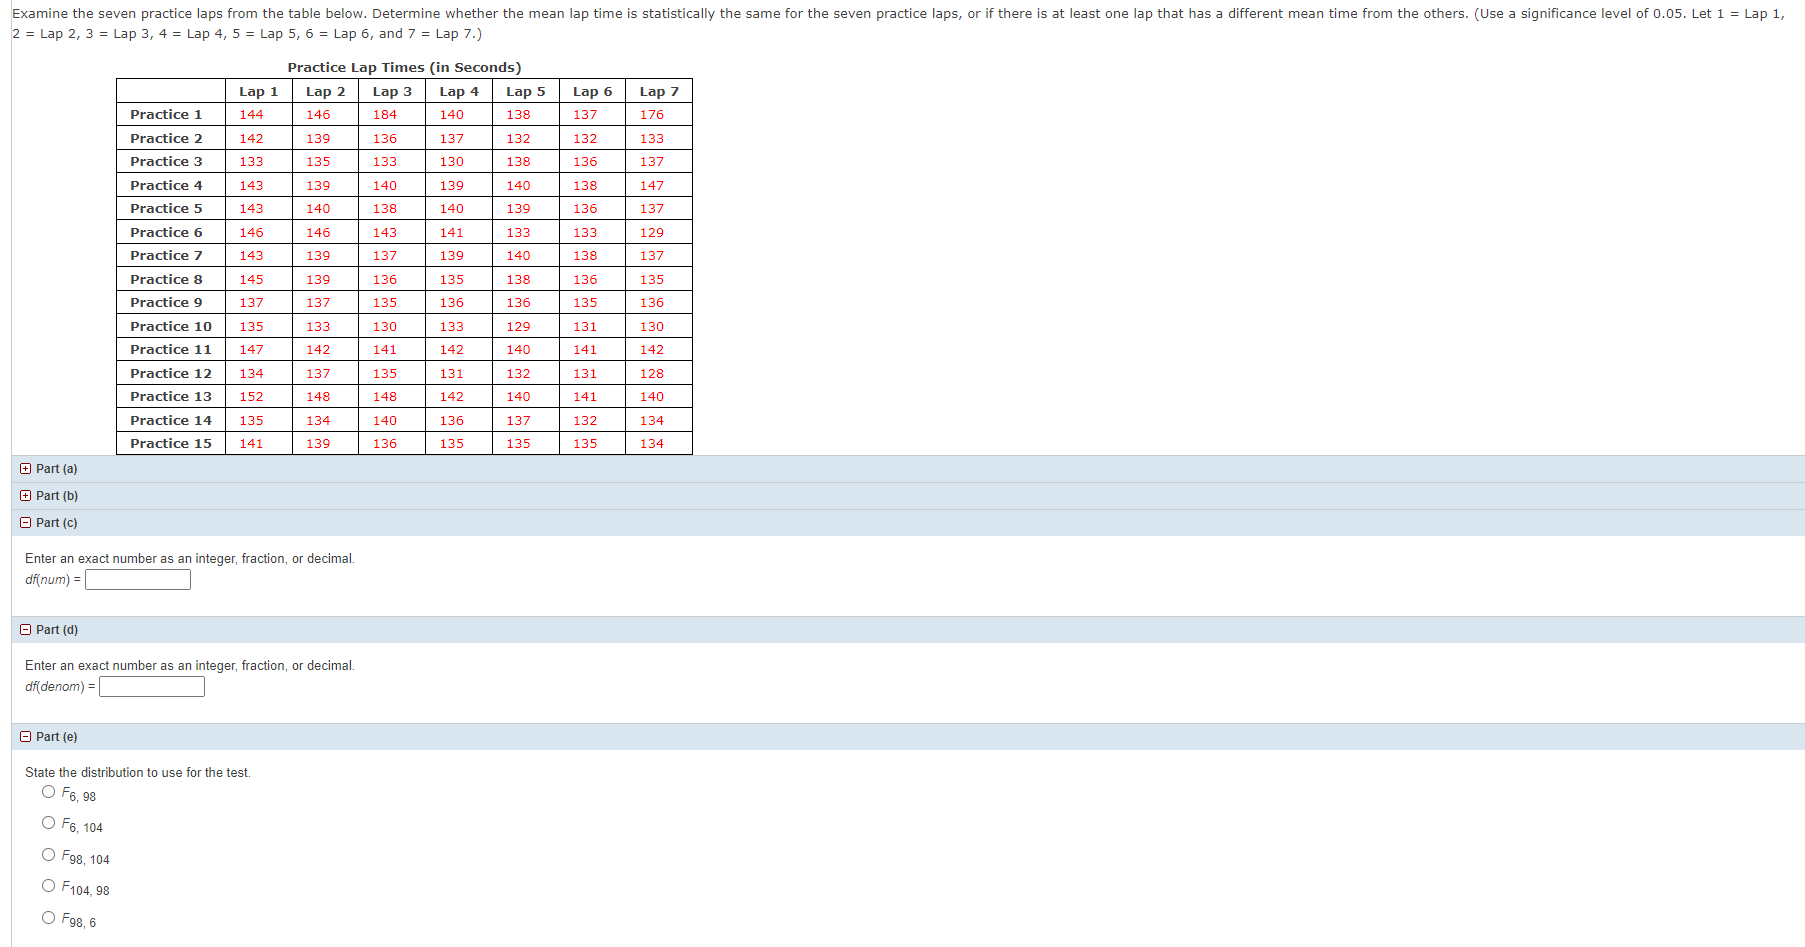Select the F6, 98 distribution option
1805x947 pixels.
click(x=48, y=792)
